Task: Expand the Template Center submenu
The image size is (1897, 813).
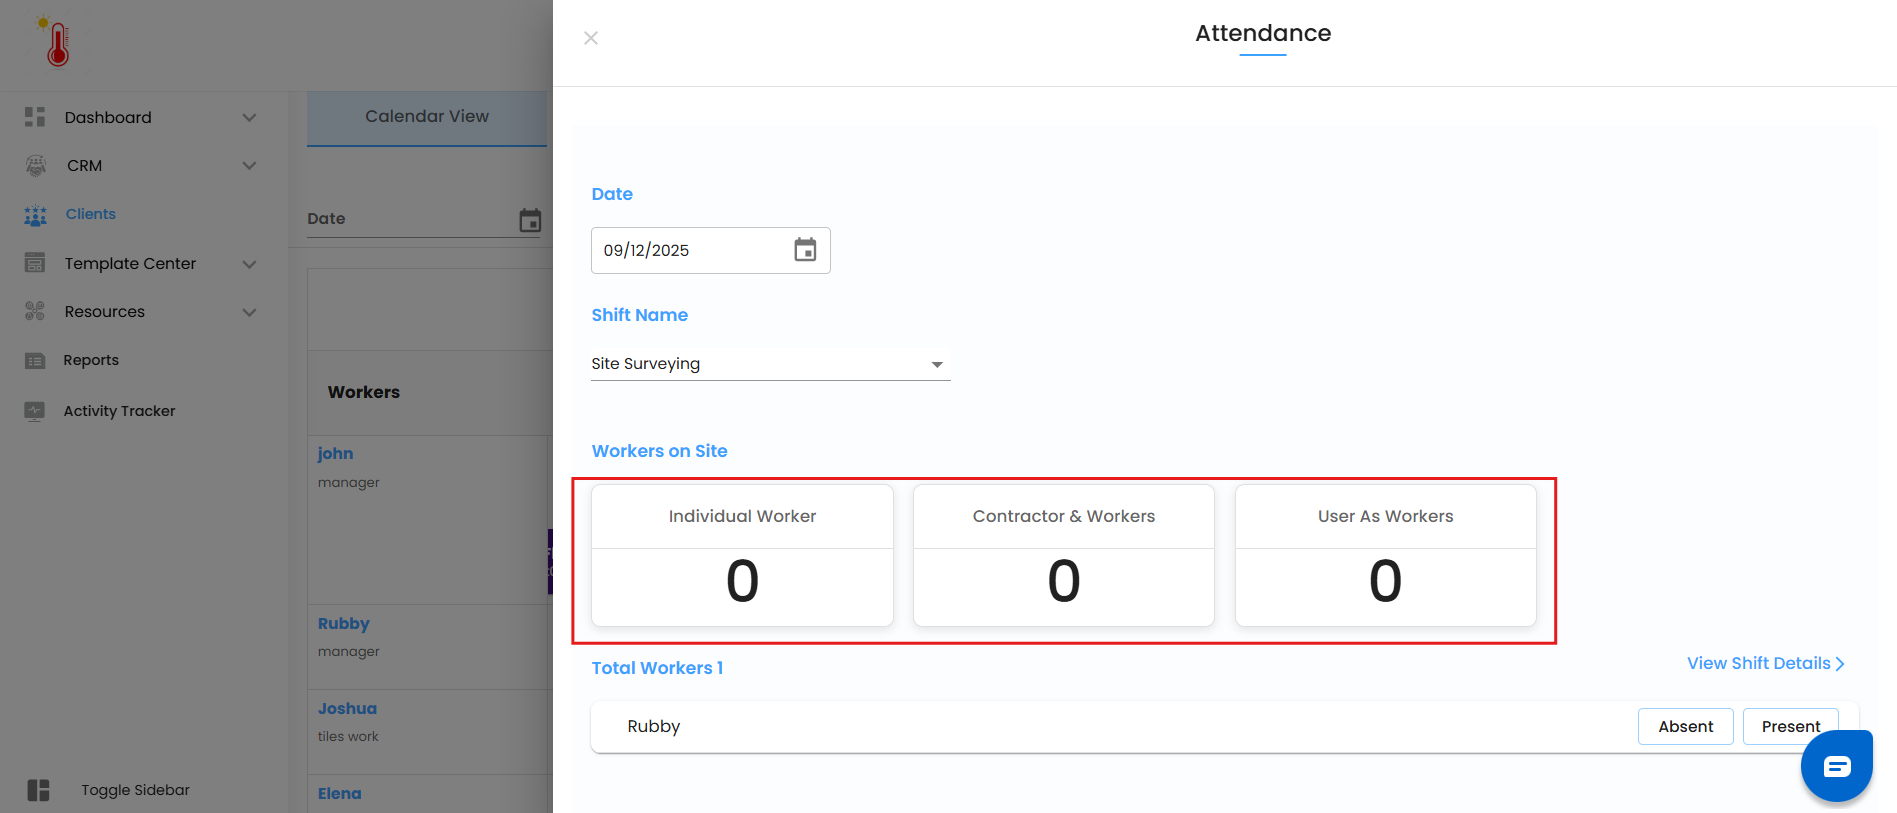Action: pos(249,264)
